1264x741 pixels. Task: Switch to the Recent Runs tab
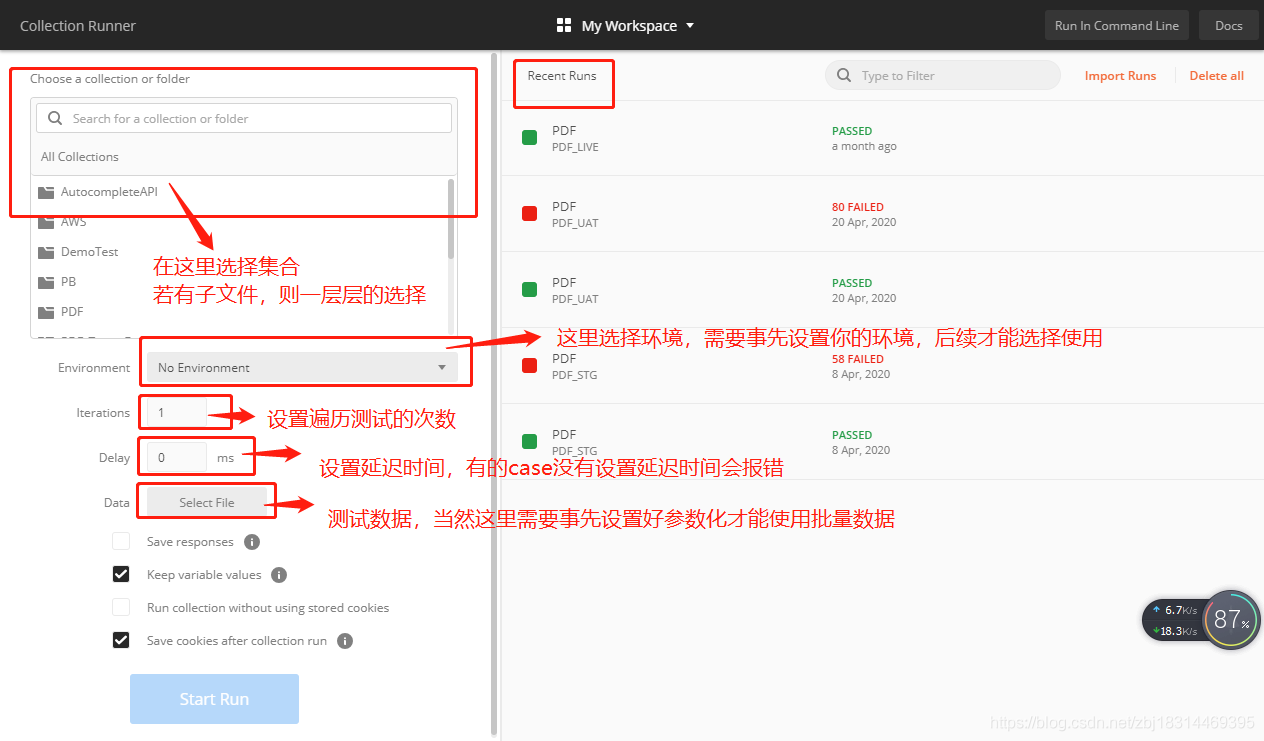562,76
